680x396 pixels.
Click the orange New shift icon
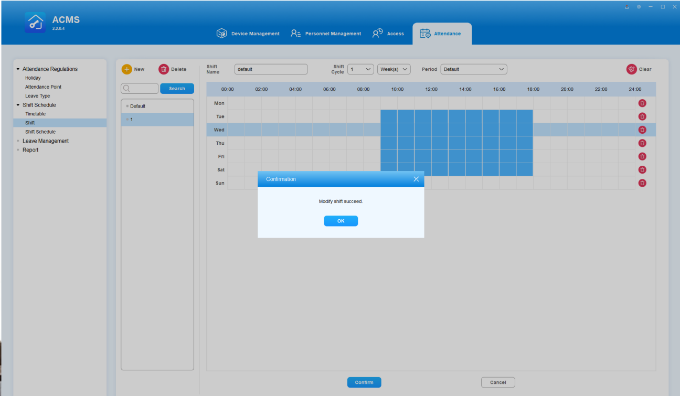tap(127, 69)
